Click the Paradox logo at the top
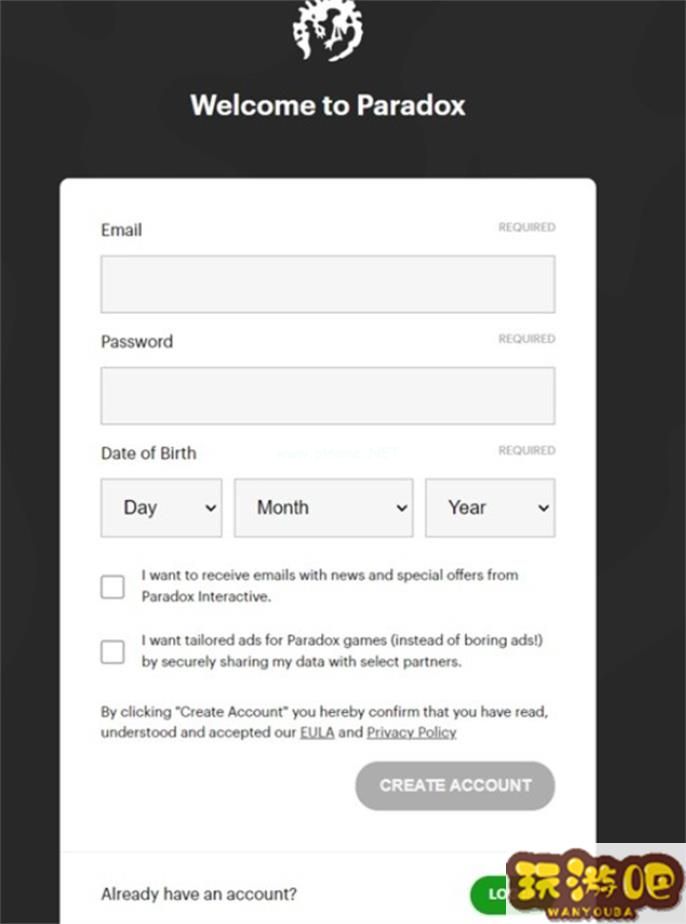Screen dimensions: 686x924 (328, 29)
